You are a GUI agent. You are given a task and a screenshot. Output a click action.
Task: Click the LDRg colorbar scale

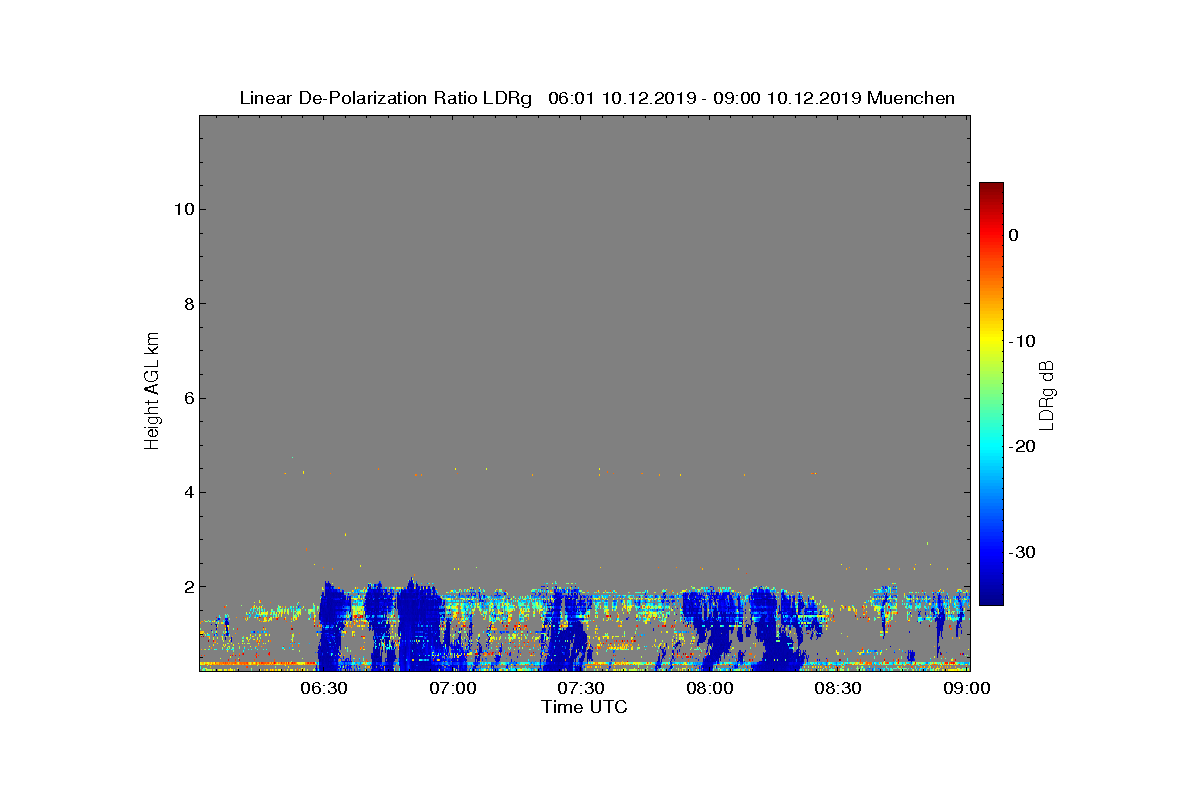[x=991, y=394]
